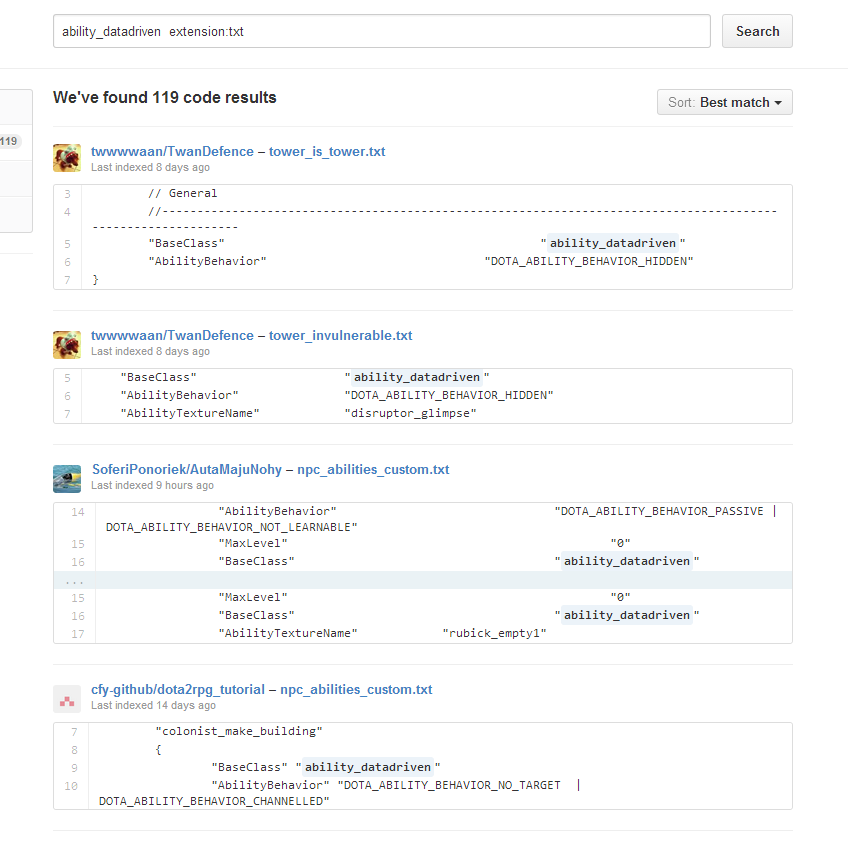Click the avatar beside the tower_invulnerable.txt result
This screenshot has height=843, width=848.
67,343
